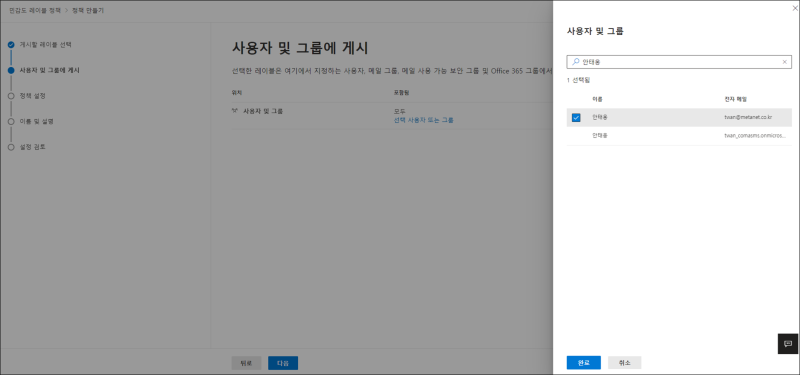This screenshot has height=375, width=800.
Task: Clear the search field with X icon
Action: click(785, 62)
